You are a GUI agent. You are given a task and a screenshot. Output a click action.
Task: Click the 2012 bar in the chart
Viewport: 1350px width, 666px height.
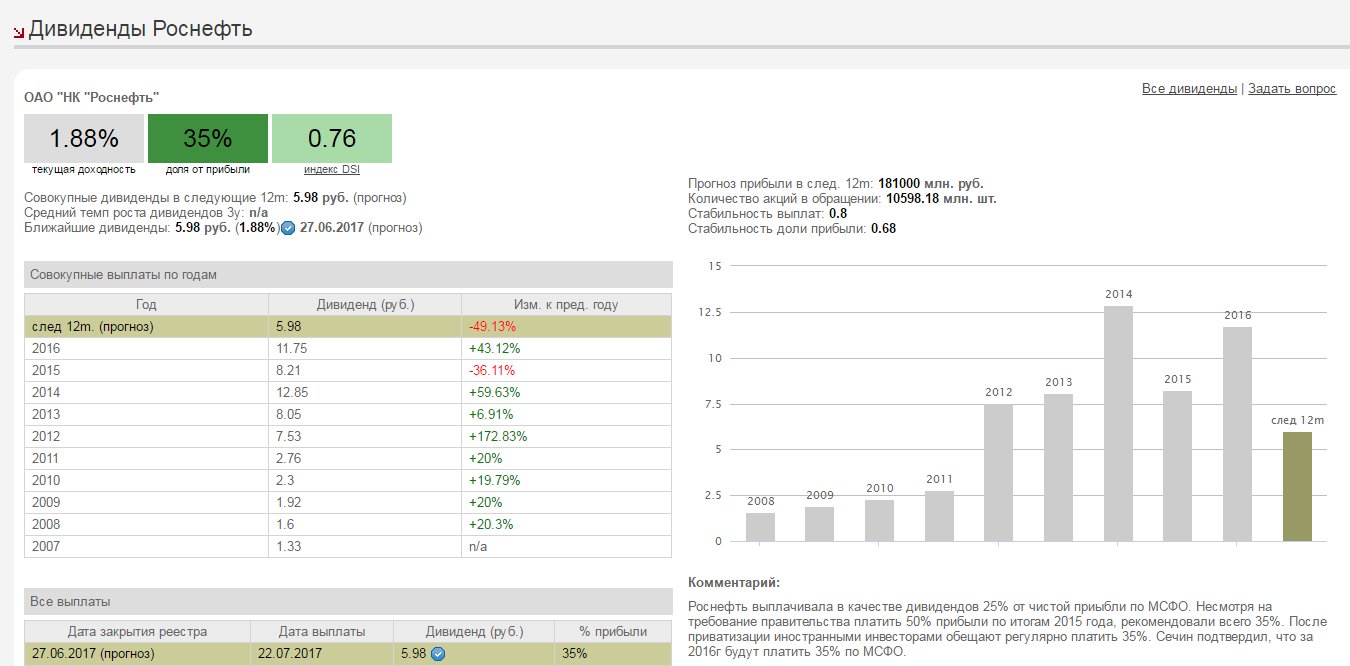[x=999, y=473]
